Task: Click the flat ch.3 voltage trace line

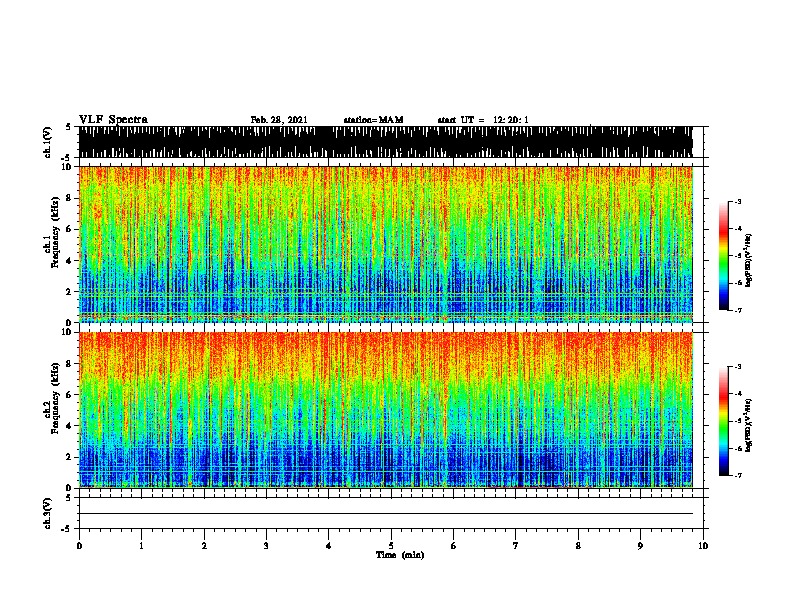Action: point(386,514)
